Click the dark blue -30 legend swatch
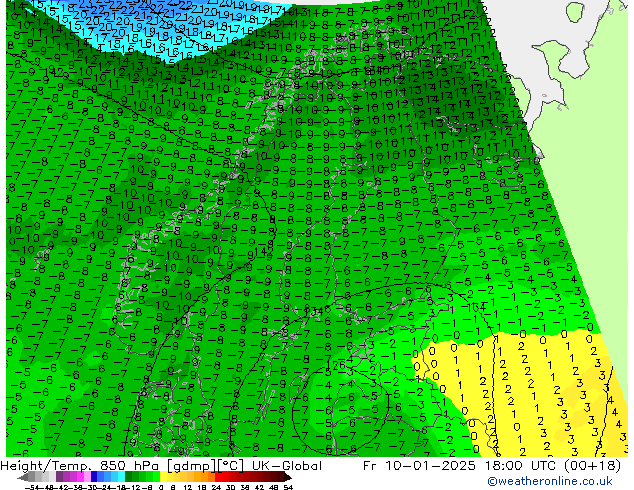634x490 pixels. 94,476
